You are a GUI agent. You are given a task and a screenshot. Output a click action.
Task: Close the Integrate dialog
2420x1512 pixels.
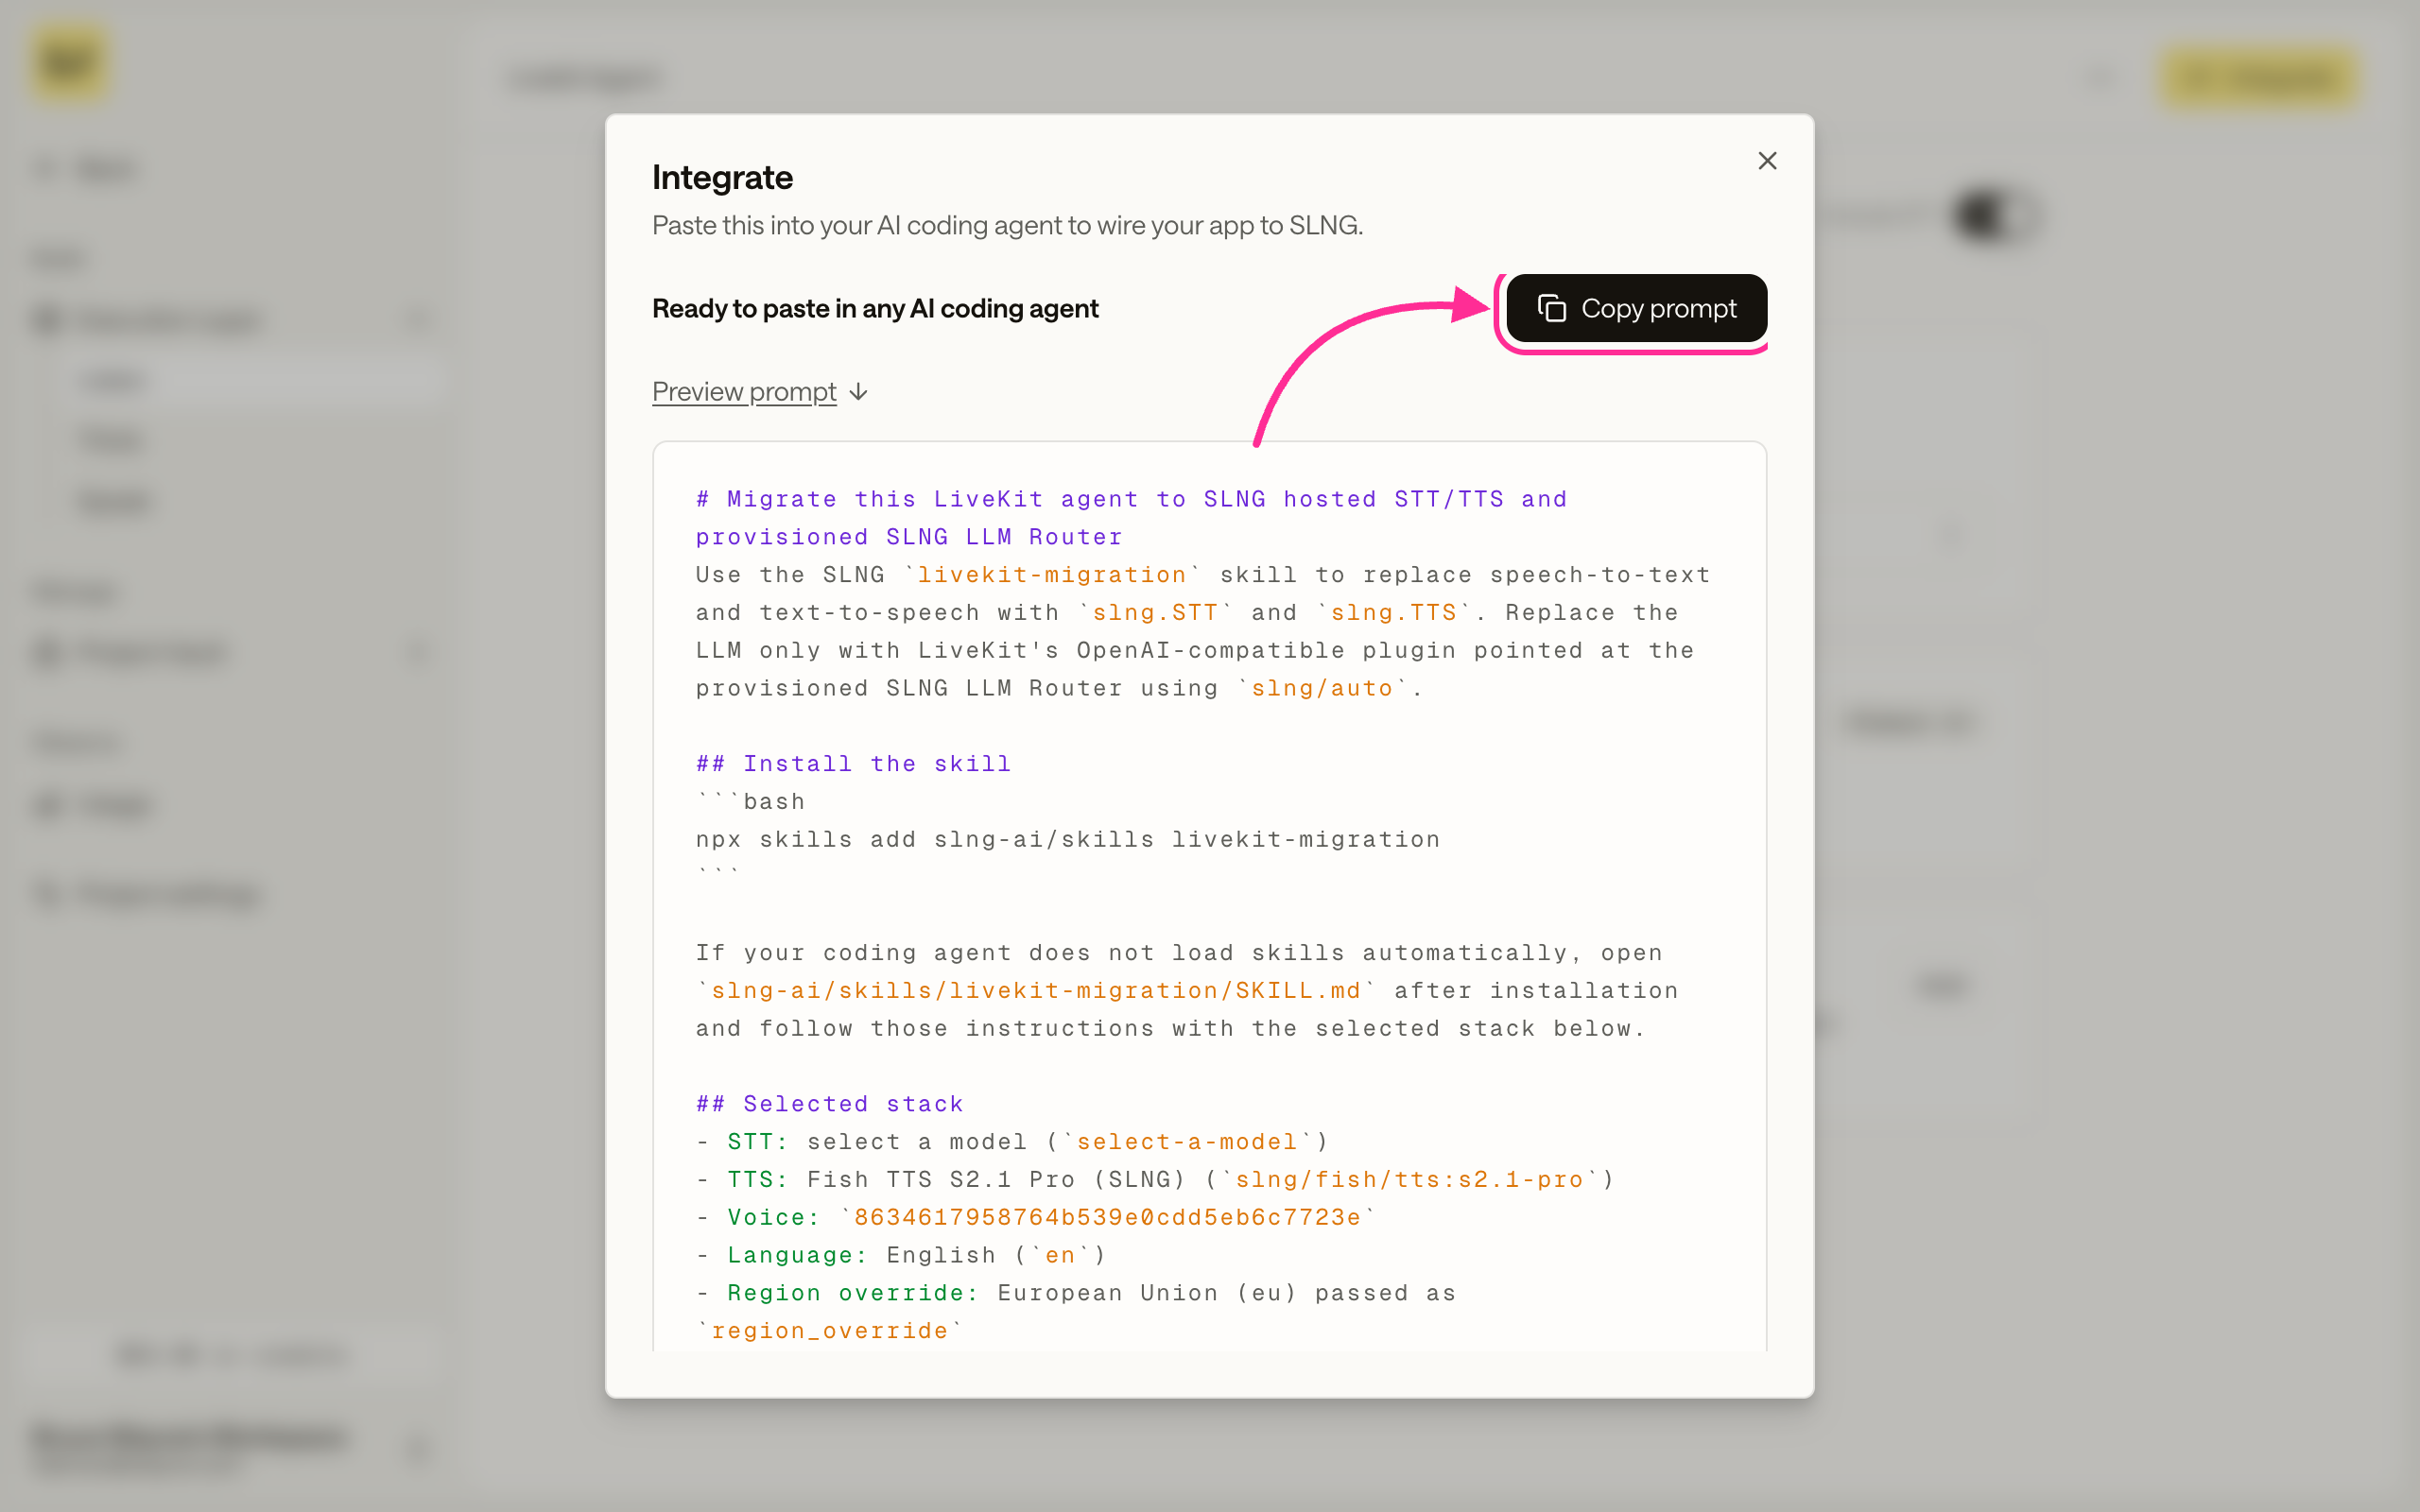pos(1767,161)
